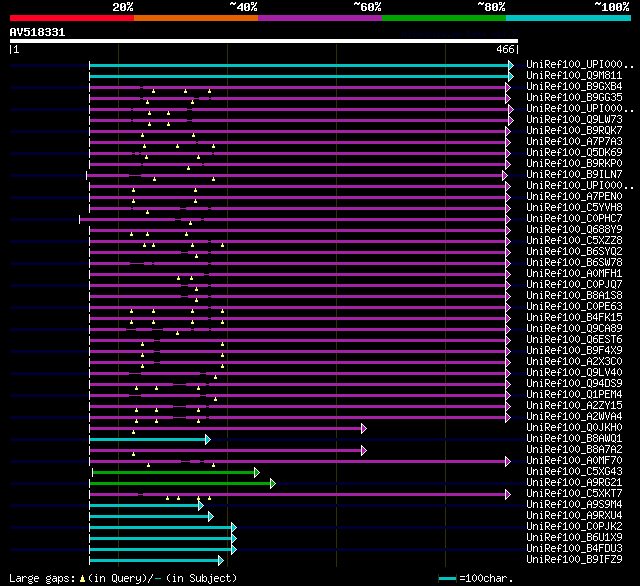Select the UniRef100_C0PHC7 label
Screen dimensions: 640x586
(x=574, y=219)
